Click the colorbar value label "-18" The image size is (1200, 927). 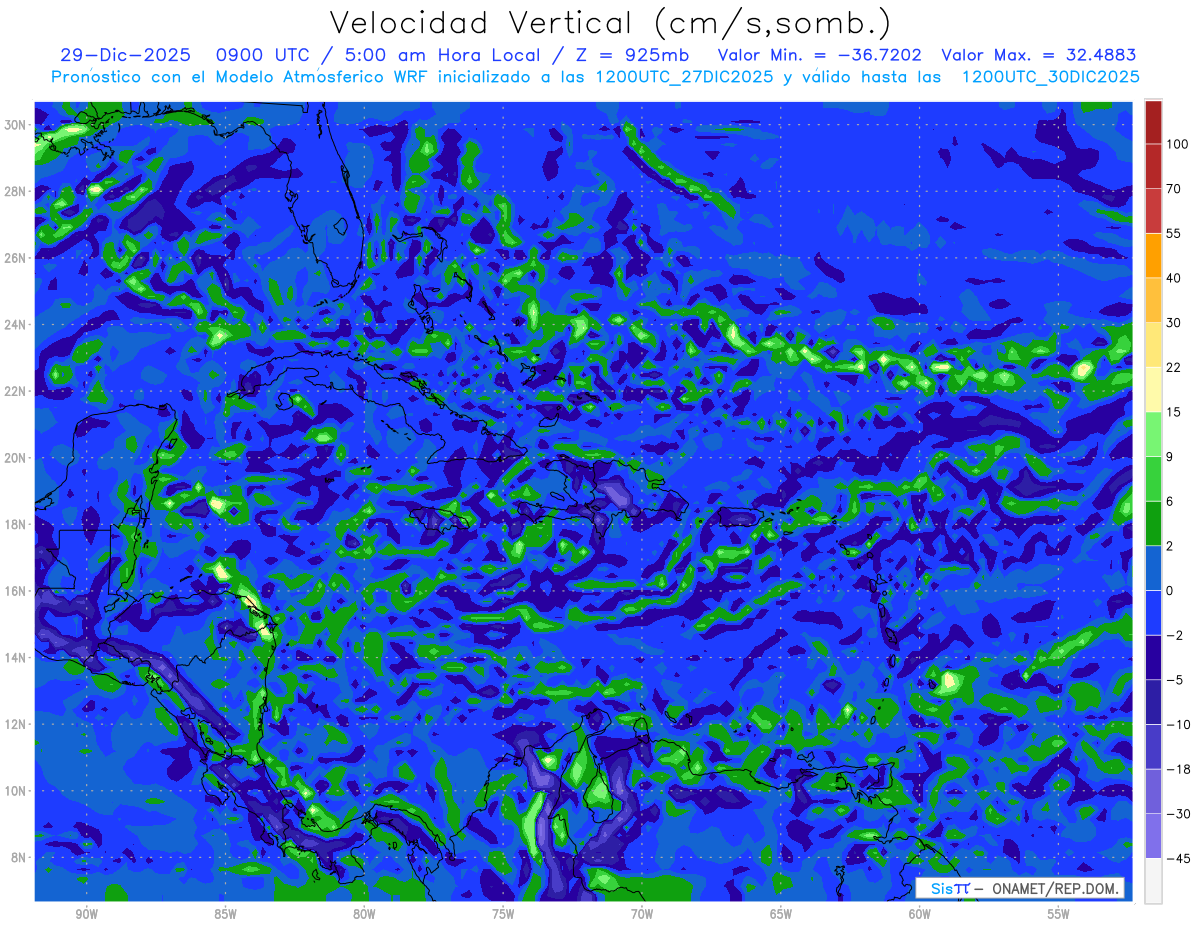click(x=1178, y=768)
